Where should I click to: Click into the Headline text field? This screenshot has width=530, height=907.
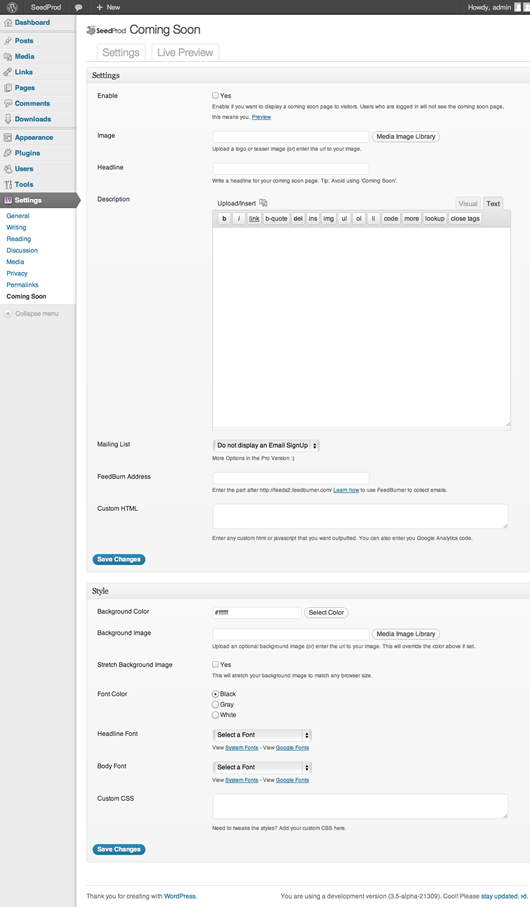coord(291,168)
